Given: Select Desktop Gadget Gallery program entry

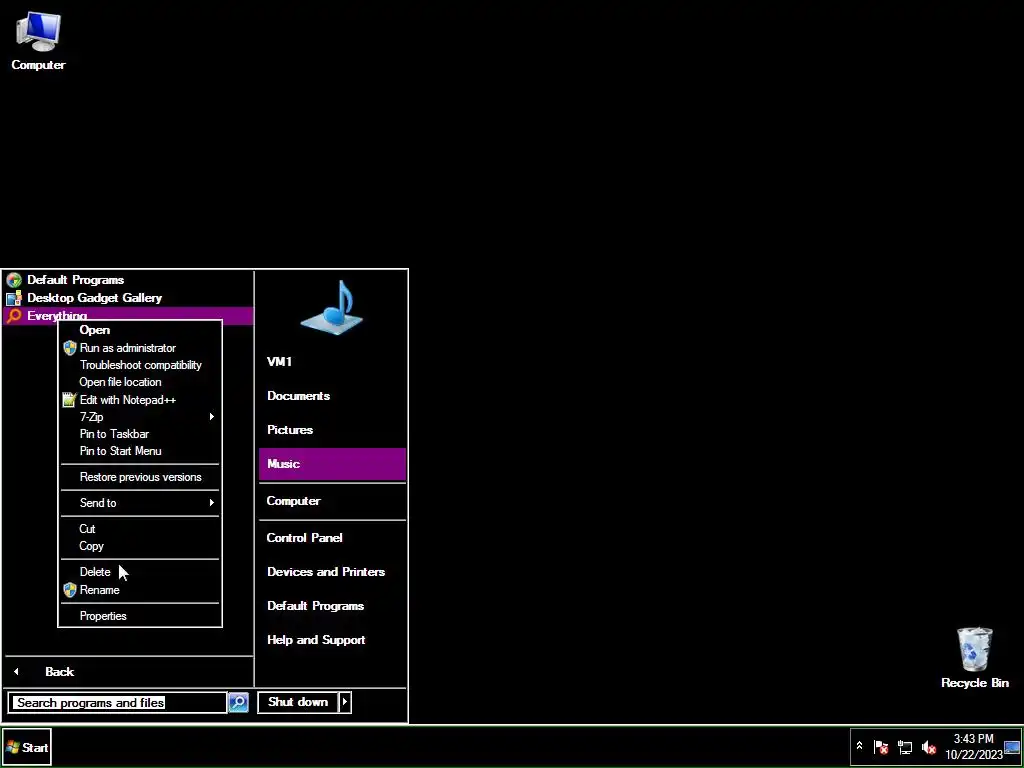Looking at the screenshot, I should pyautogui.click(x=129, y=298).
